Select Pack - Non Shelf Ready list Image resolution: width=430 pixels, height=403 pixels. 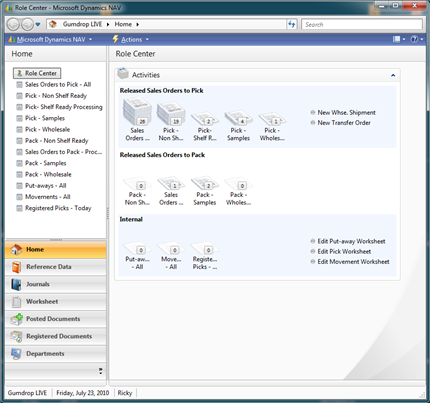click(57, 141)
